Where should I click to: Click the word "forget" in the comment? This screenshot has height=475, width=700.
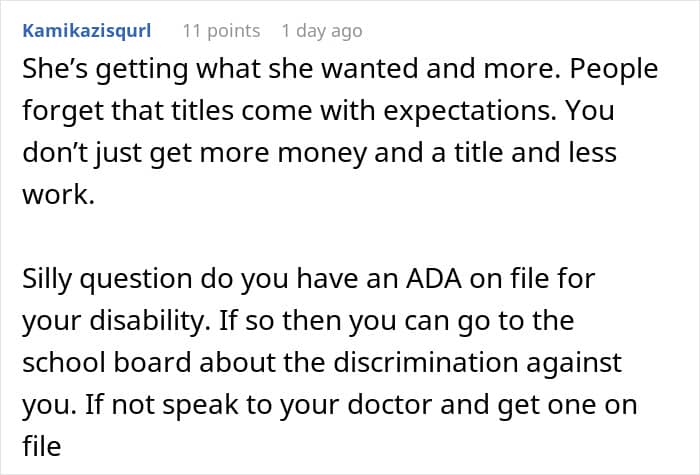click(57, 112)
